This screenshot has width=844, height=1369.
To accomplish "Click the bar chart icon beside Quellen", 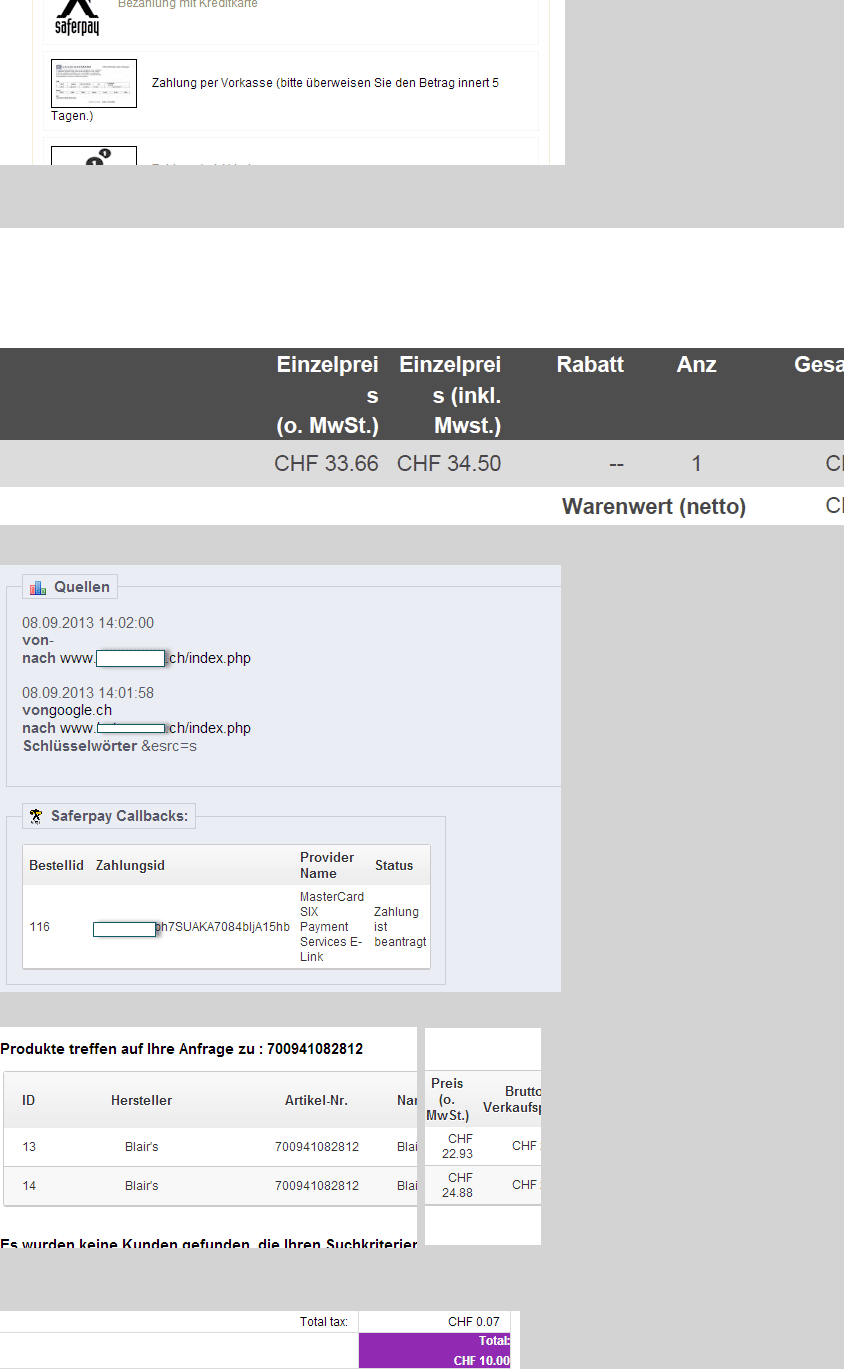I will click(x=38, y=587).
